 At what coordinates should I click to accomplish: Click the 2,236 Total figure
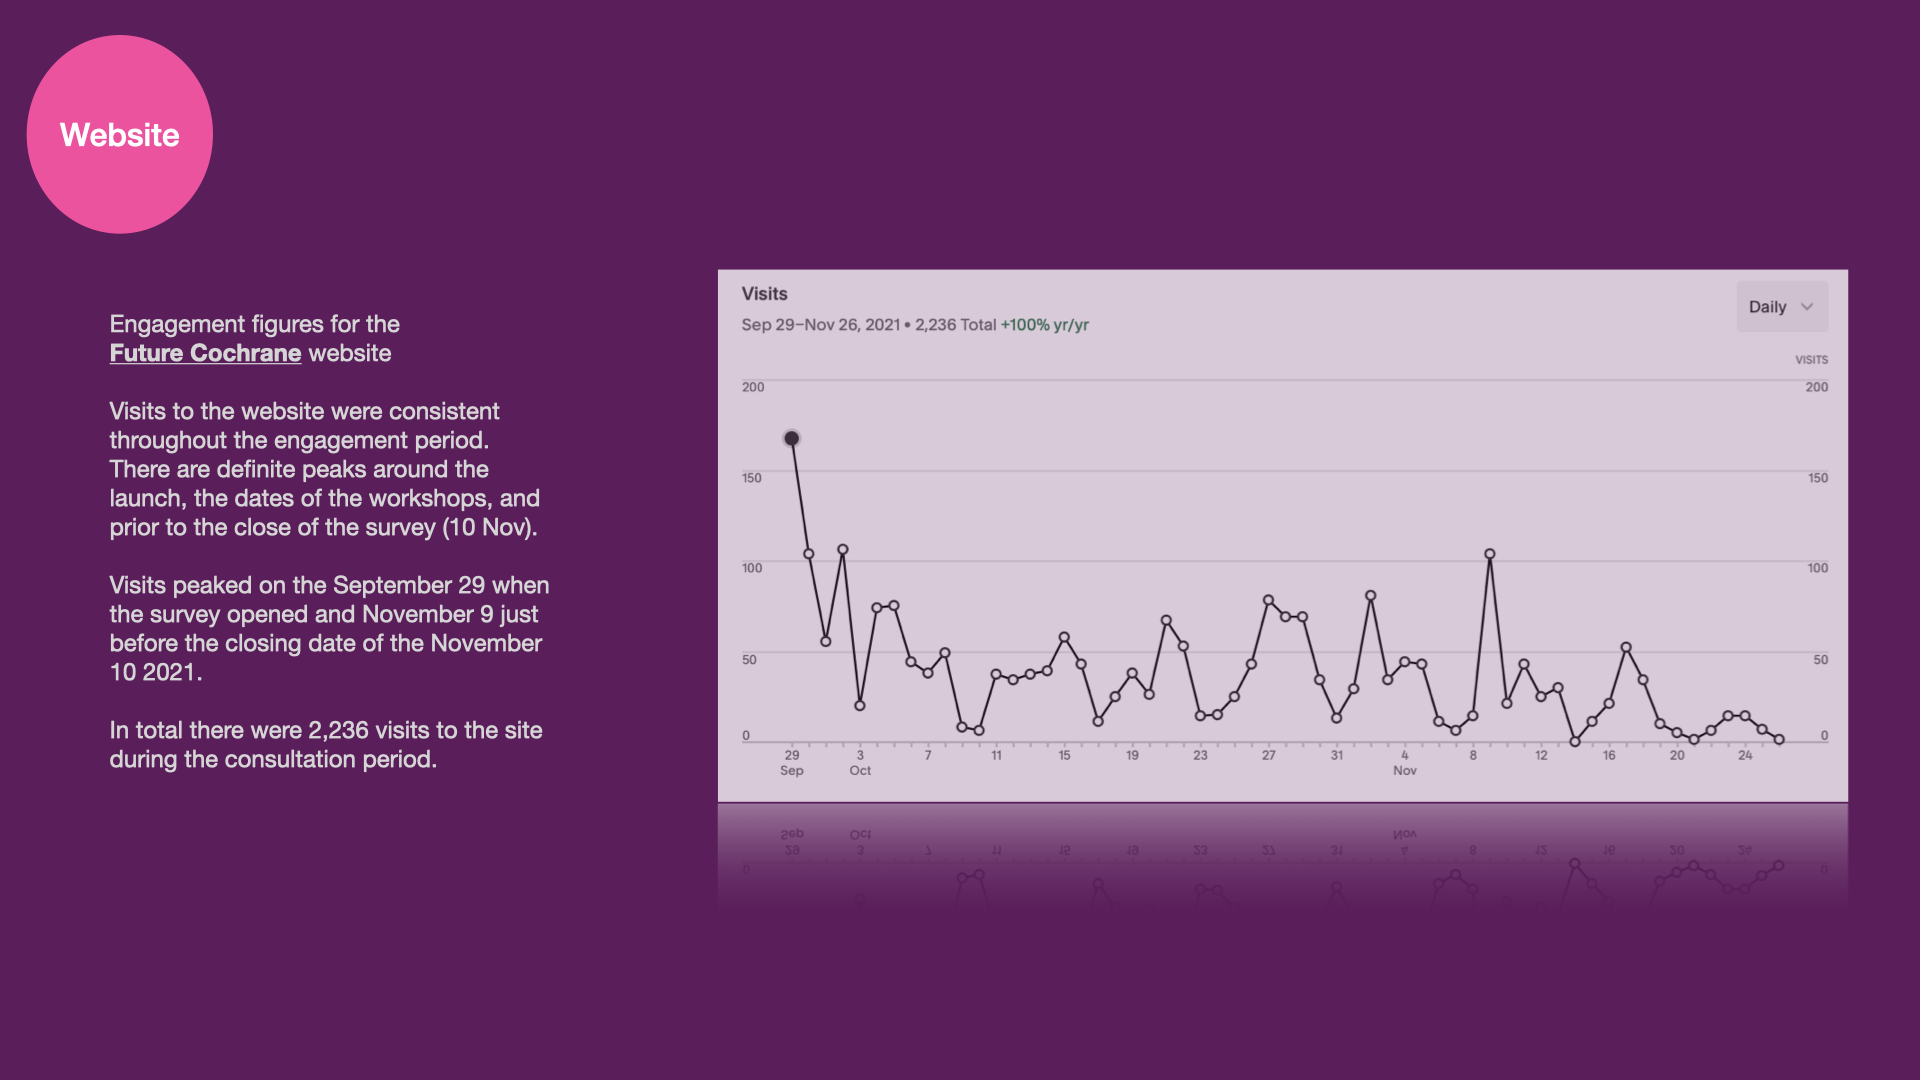point(955,325)
